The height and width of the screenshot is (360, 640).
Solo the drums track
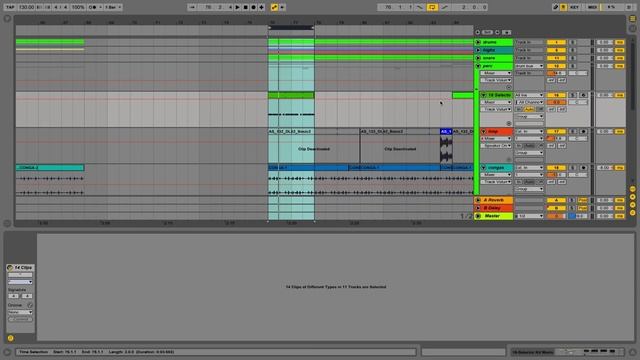(572, 42)
